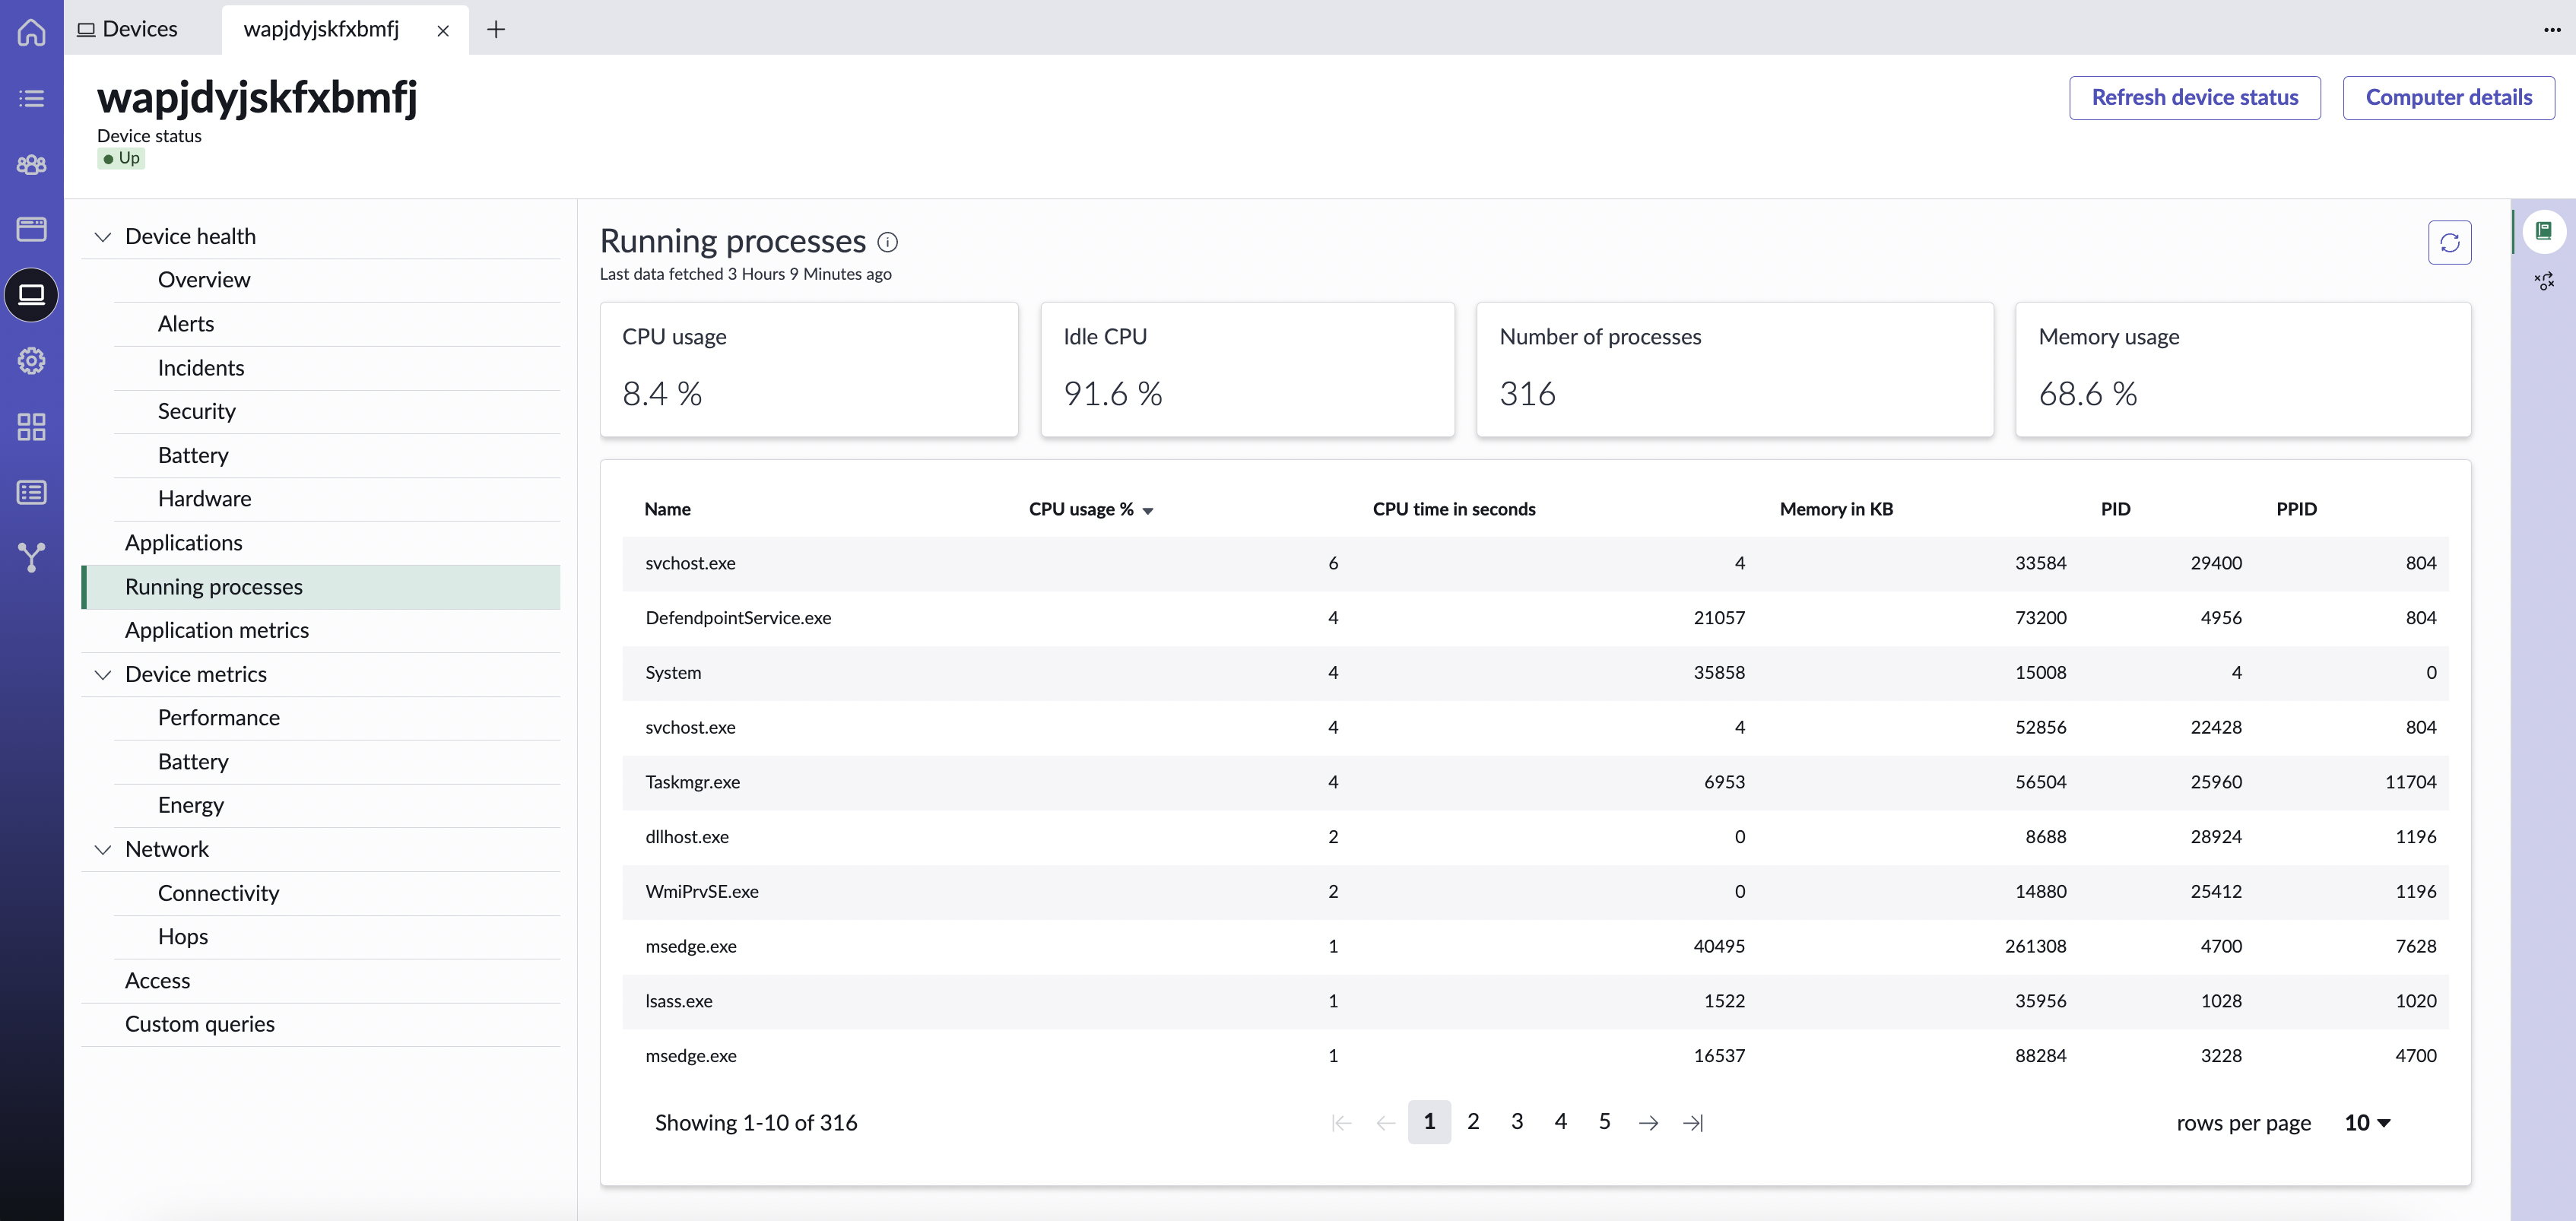2576x1221 pixels.
Task: Go to page 5
Action: tap(1604, 1122)
